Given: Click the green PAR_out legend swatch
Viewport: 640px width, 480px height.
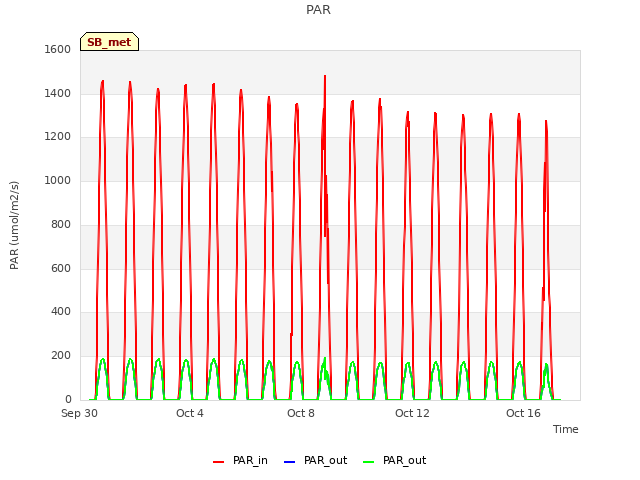Looking at the screenshot, I should [368, 462].
